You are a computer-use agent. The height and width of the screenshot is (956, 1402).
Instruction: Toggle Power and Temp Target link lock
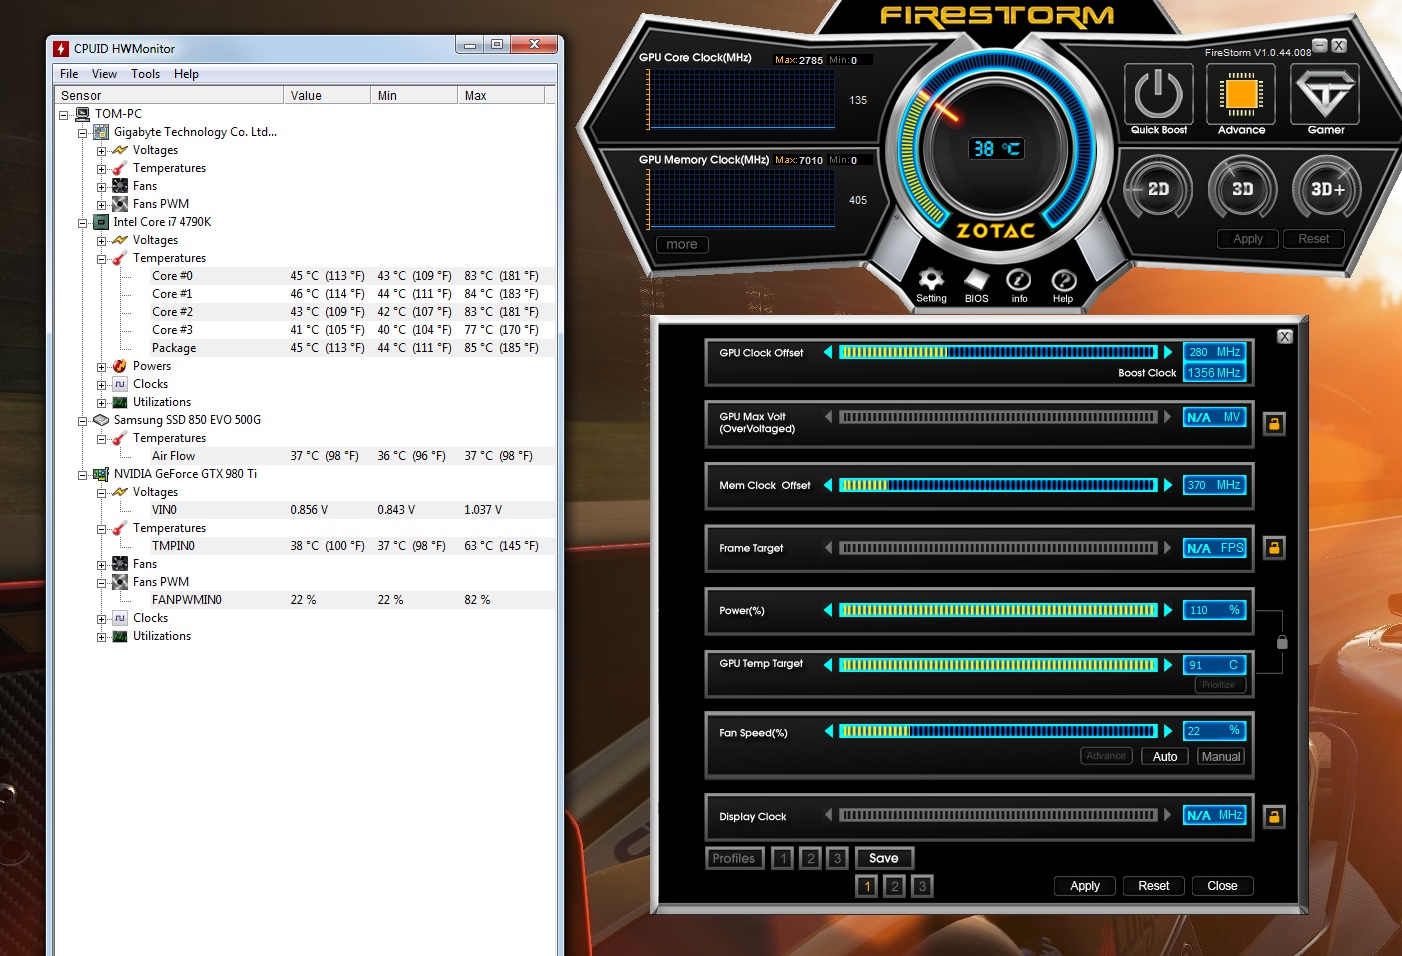click(x=1282, y=642)
